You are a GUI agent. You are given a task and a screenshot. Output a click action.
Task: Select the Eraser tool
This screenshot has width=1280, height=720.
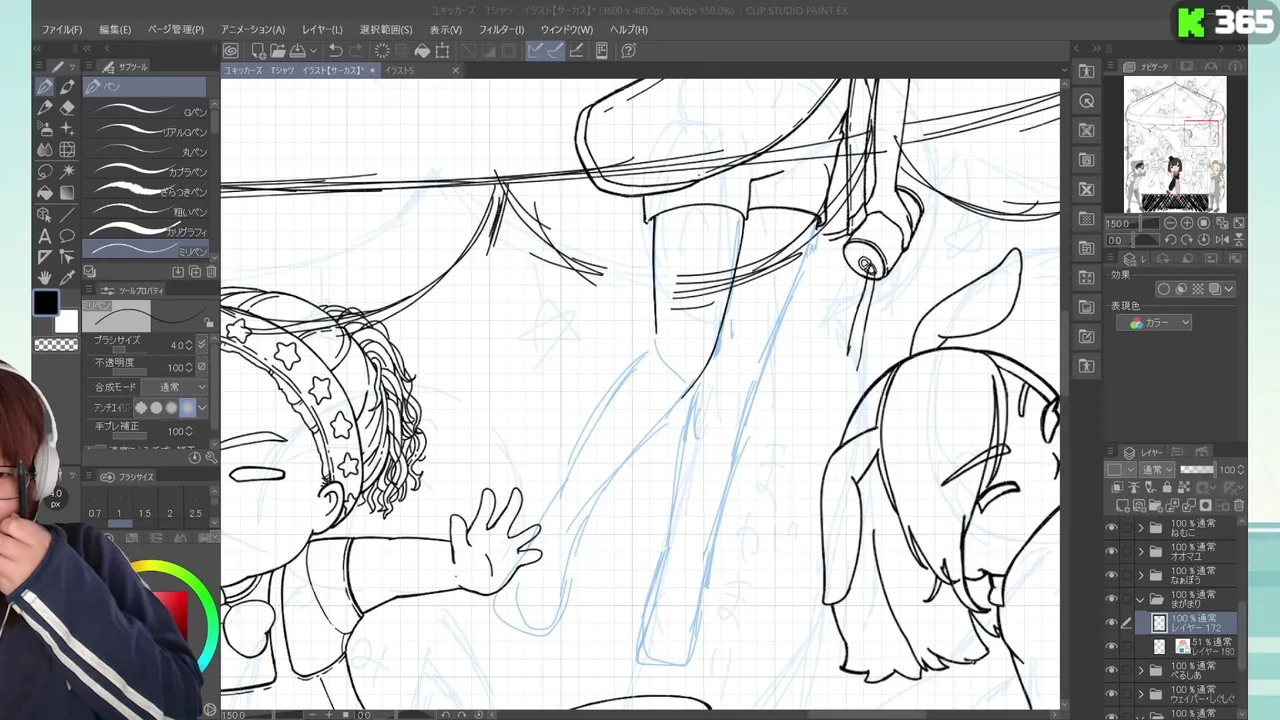67,108
